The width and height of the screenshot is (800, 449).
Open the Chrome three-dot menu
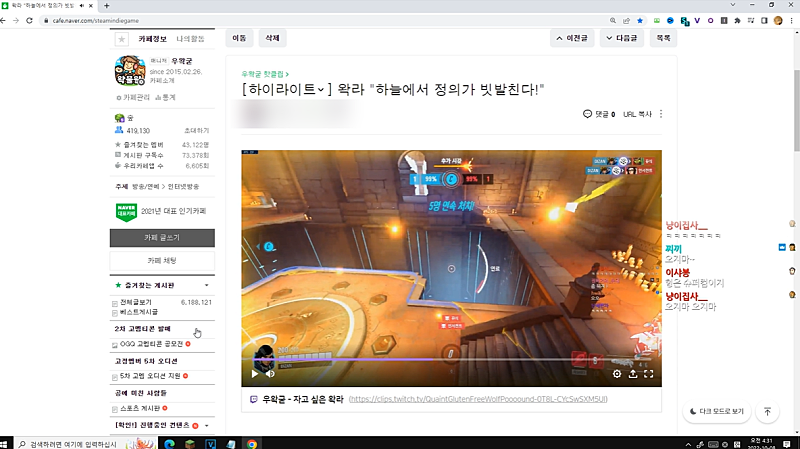click(791, 20)
